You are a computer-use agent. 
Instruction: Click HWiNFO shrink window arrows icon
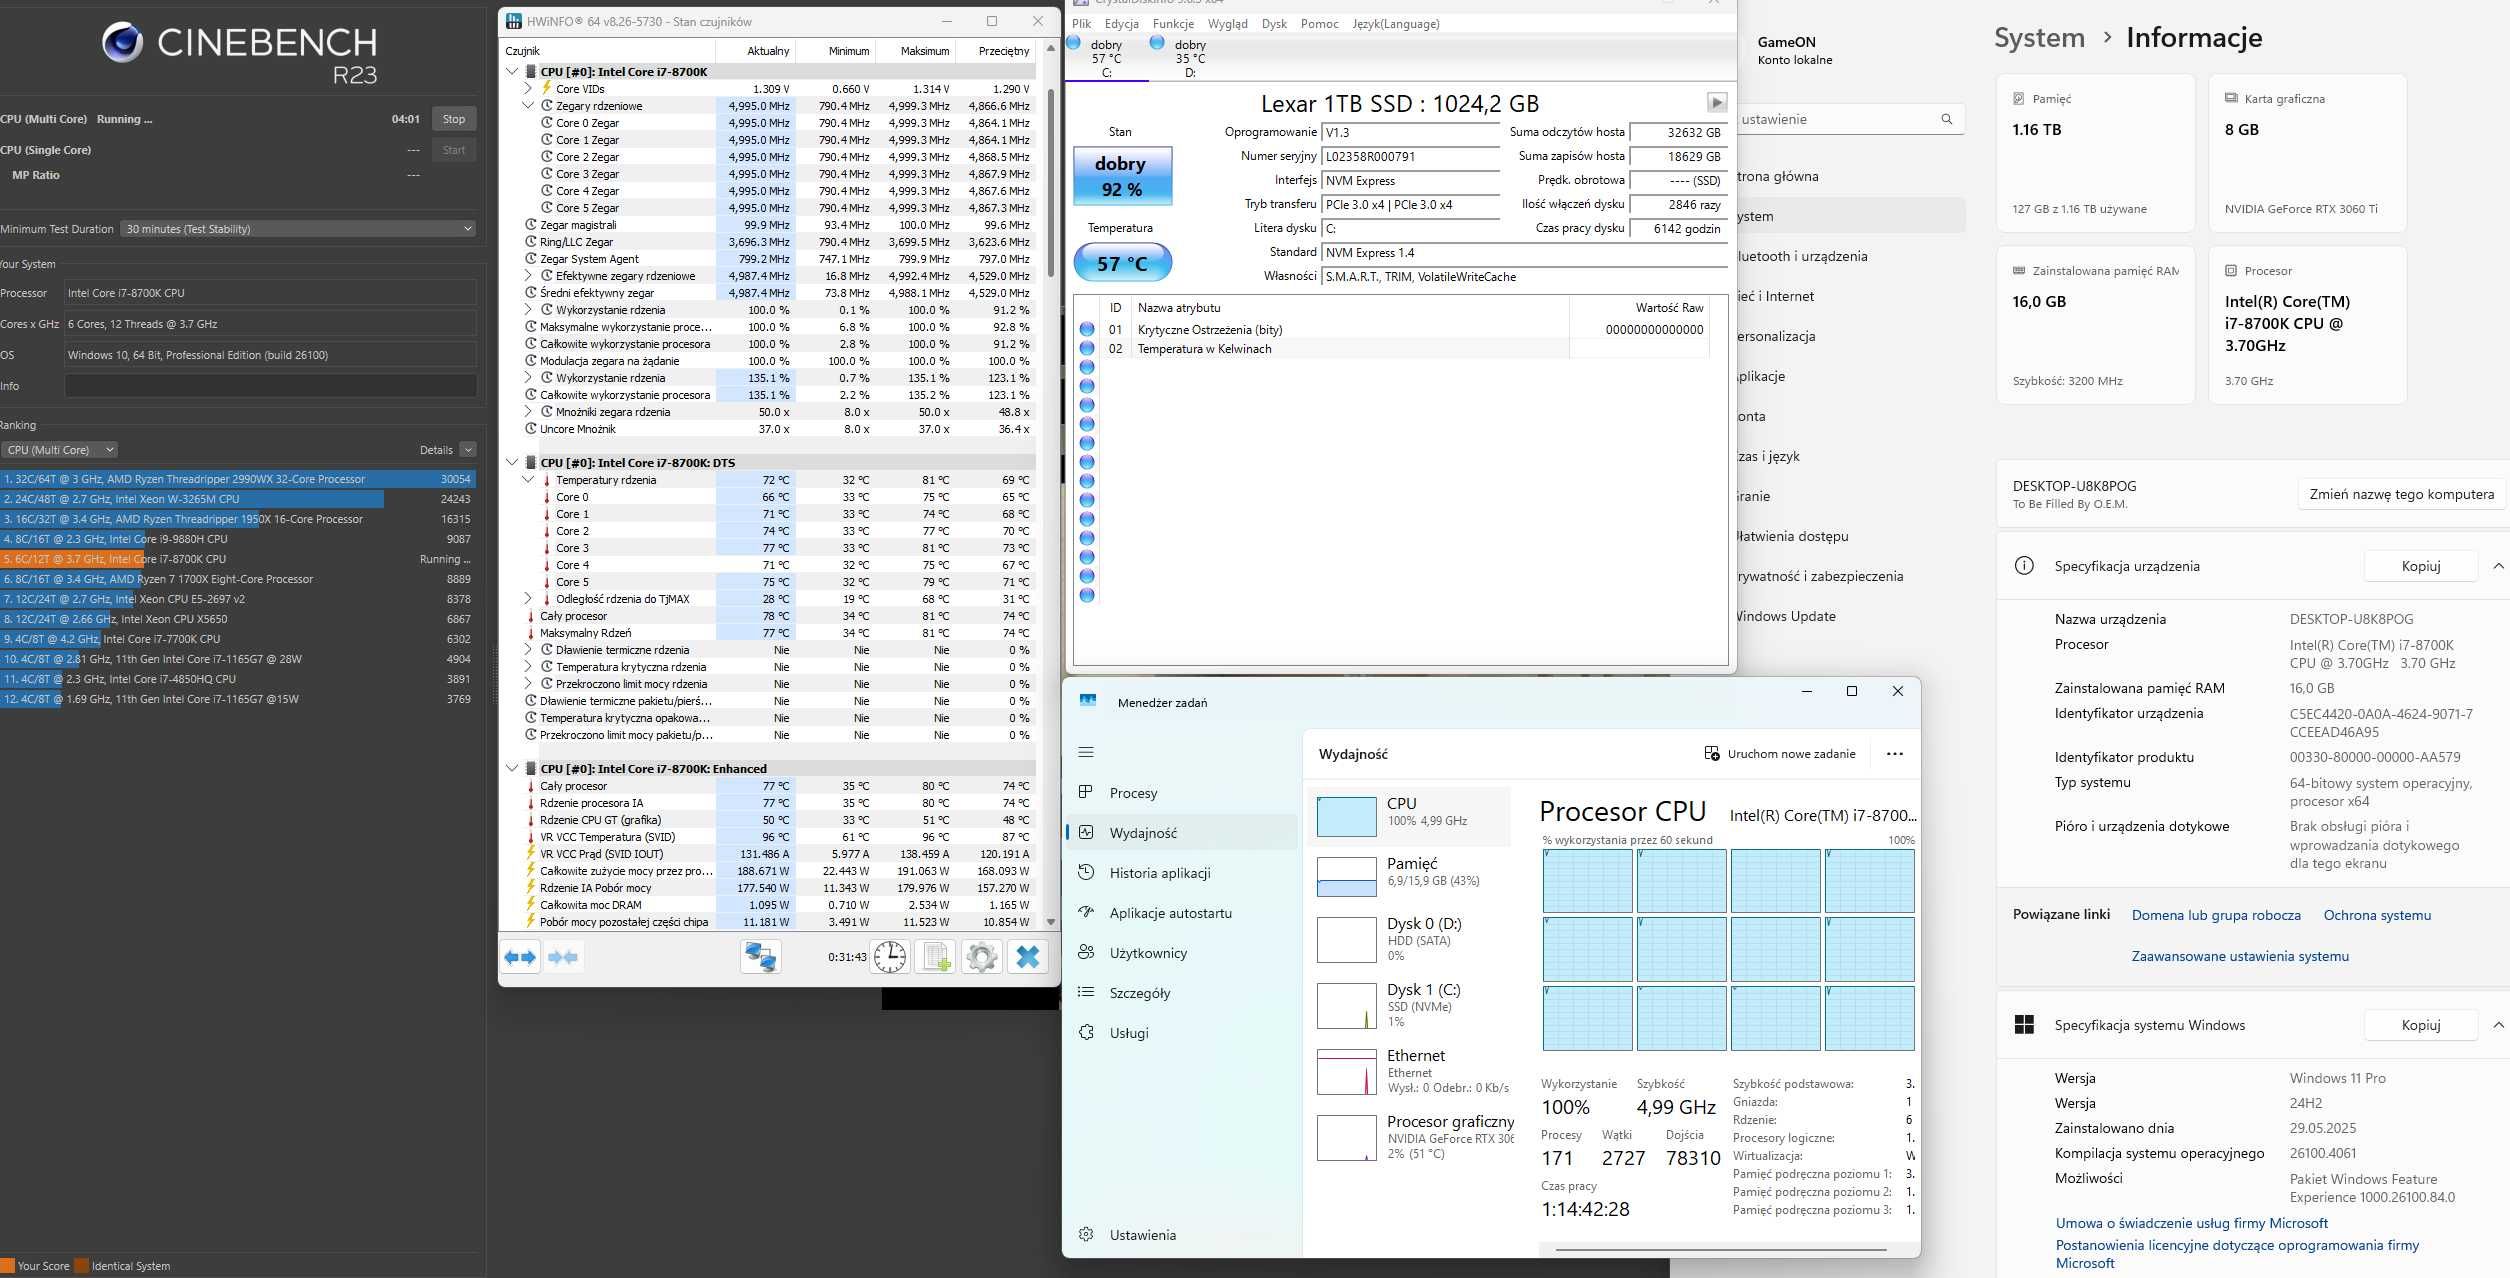(563, 957)
